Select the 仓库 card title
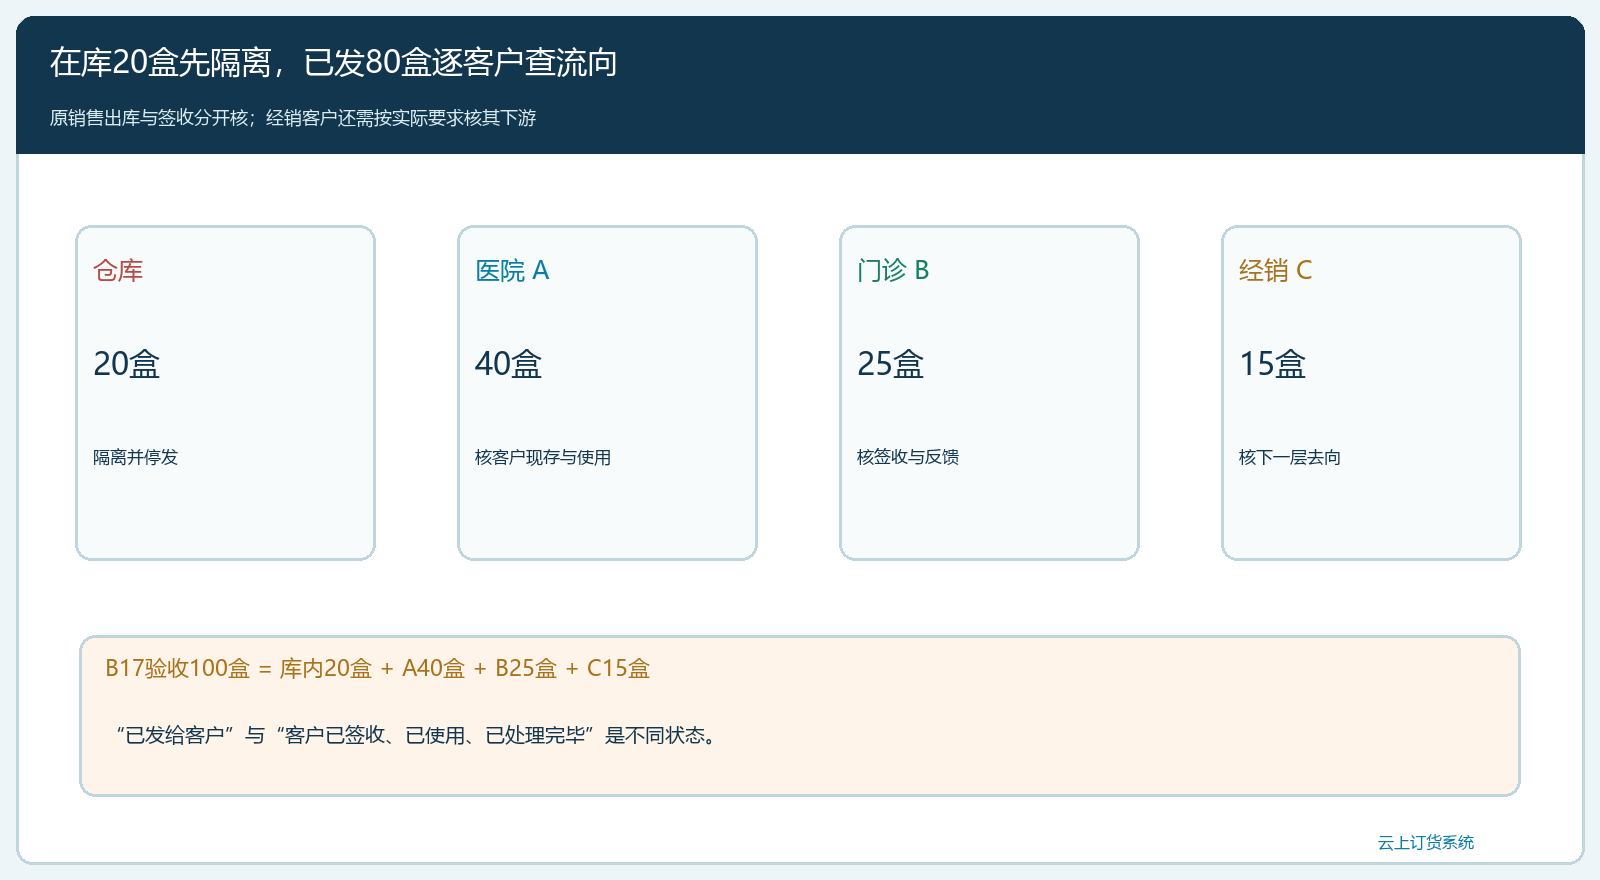Image resolution: width=1600 pixels, height=880 pixels. tap(118, 271)
